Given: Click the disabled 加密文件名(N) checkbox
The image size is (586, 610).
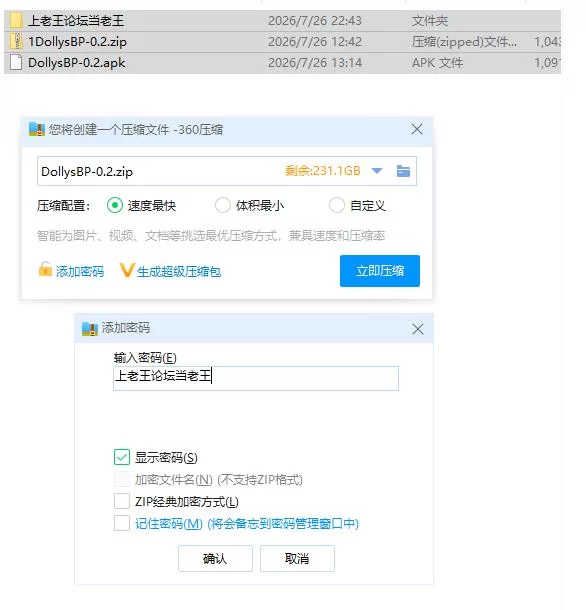Looking at the screenshot, I should pos(122,479).
